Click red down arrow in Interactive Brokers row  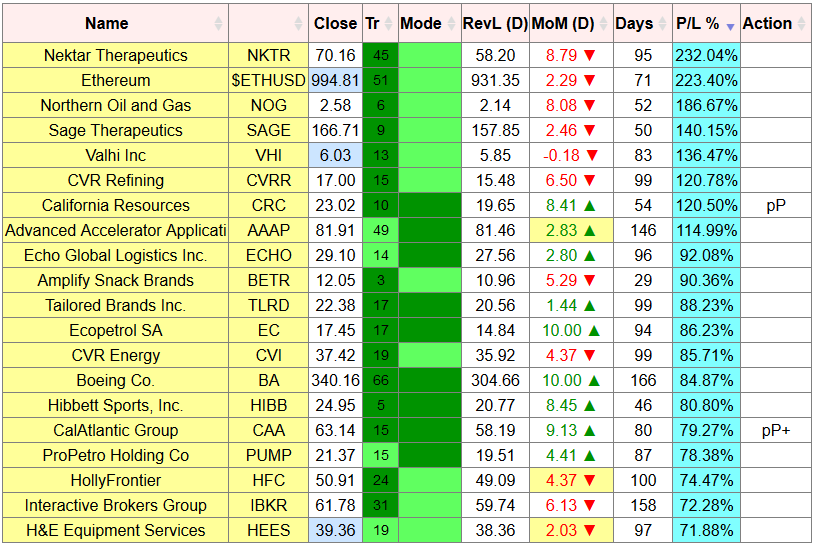[589, 506]
